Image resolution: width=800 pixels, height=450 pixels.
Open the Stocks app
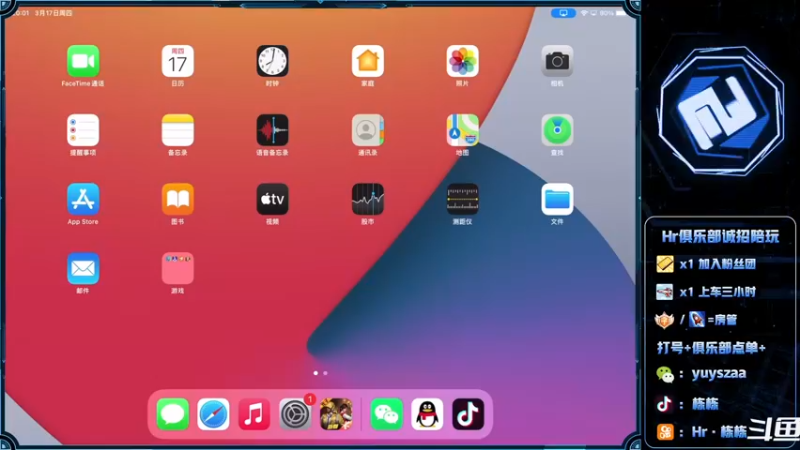click(x=367, y=199)
